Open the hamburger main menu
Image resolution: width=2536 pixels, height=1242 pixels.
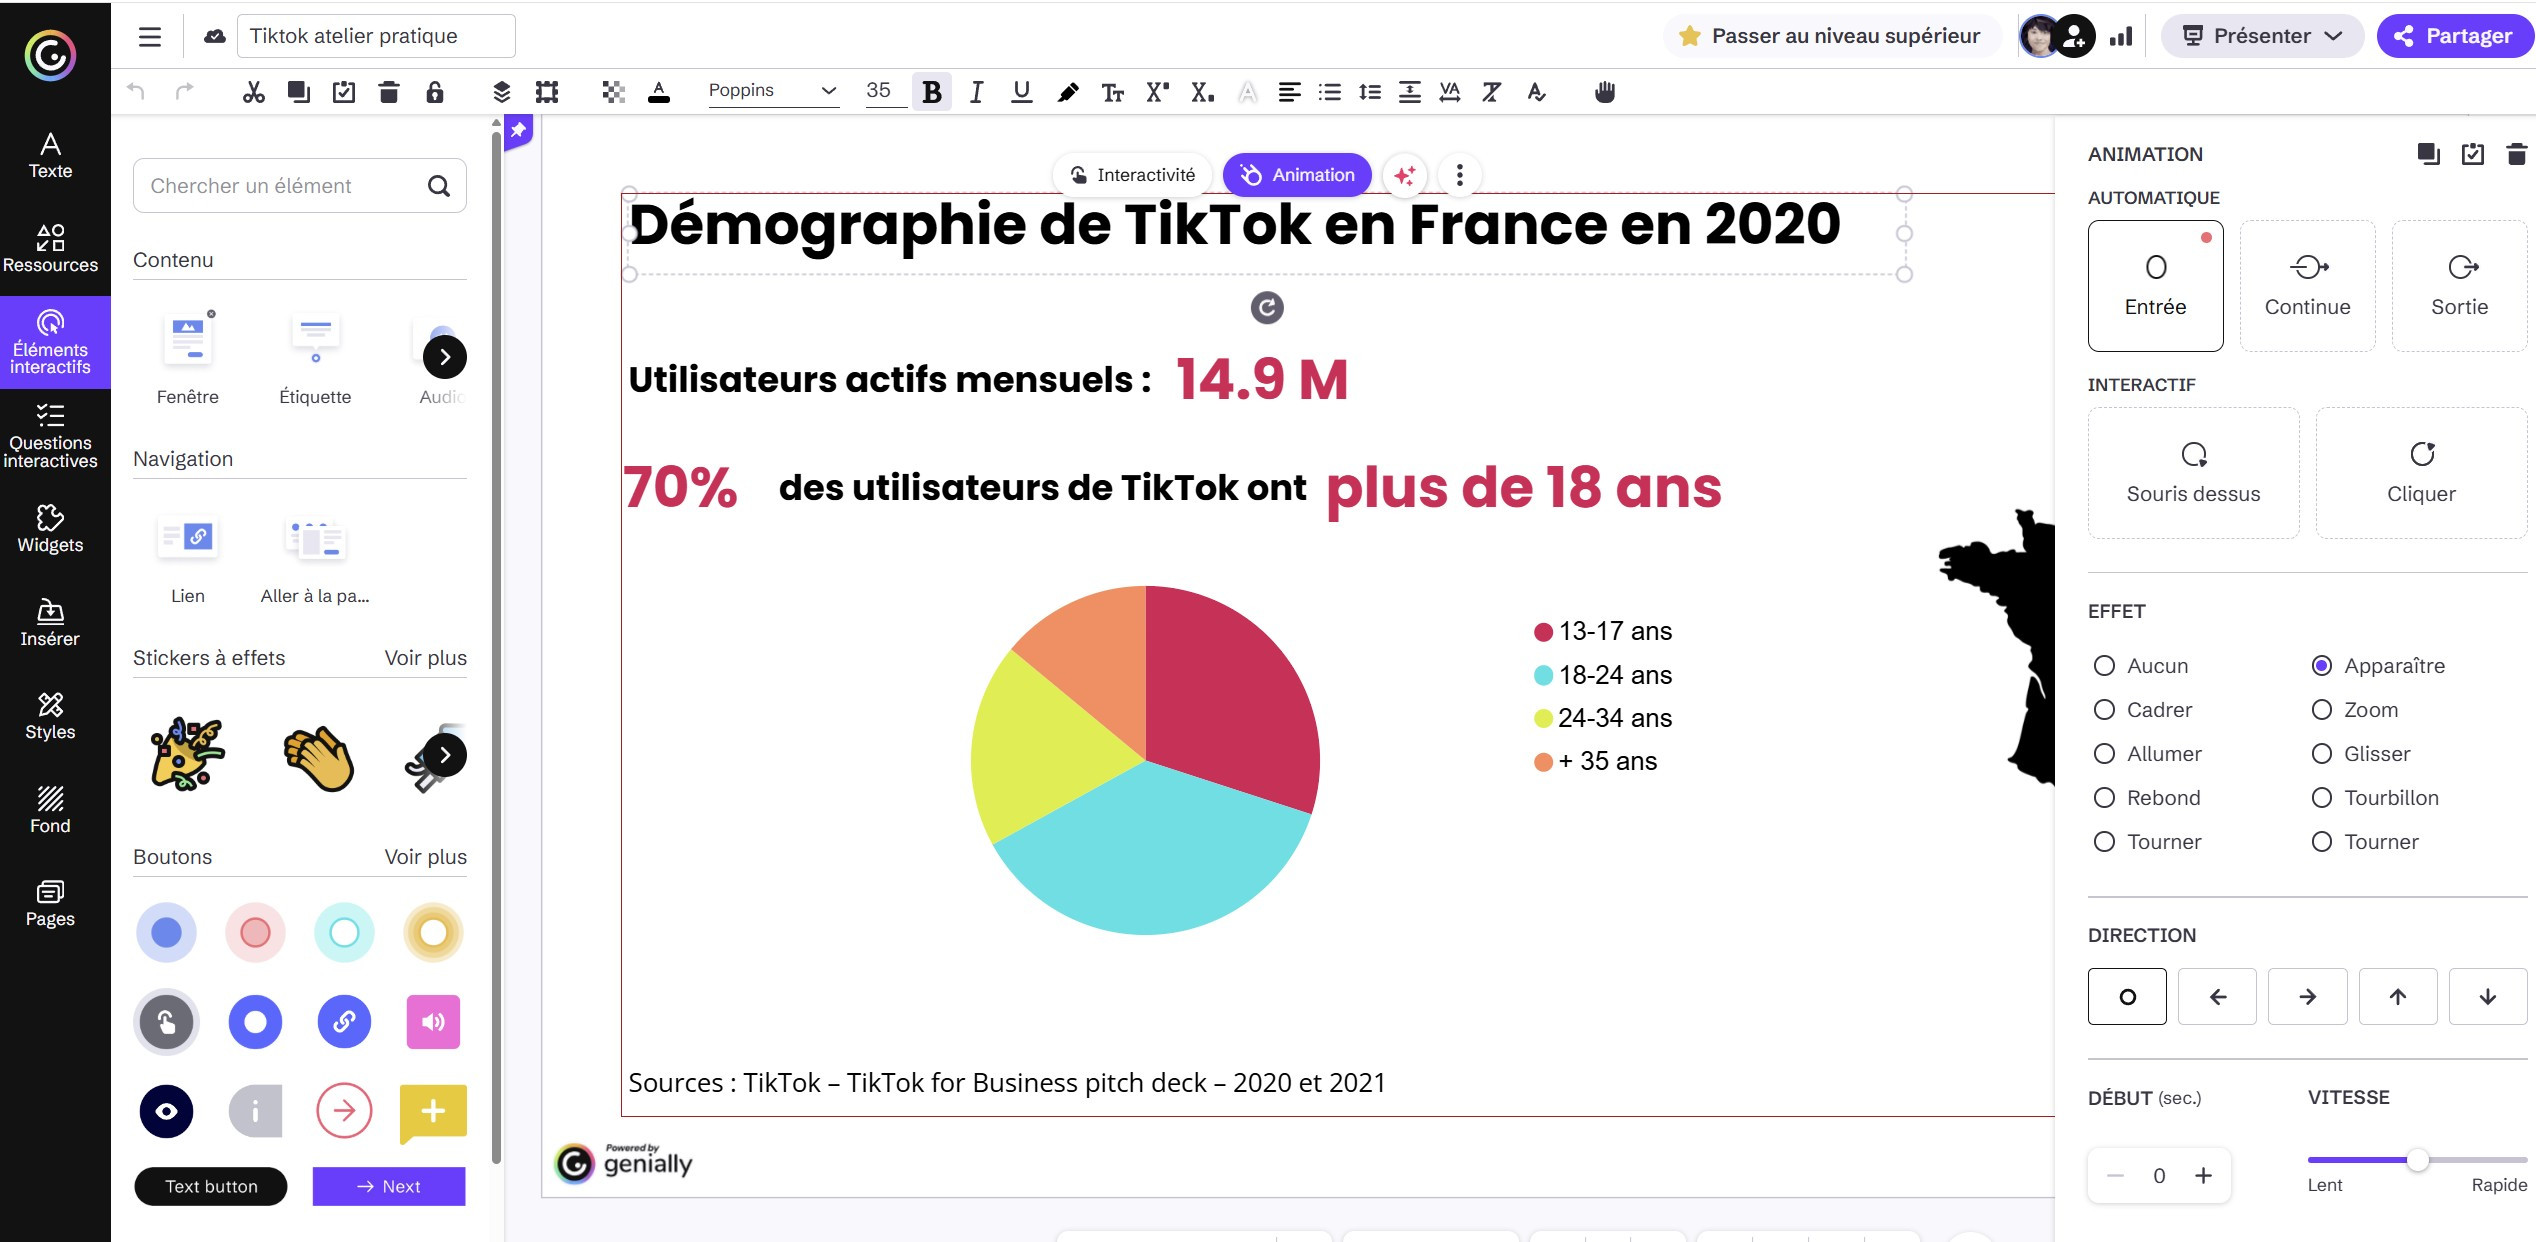pyautogui.click(x=150, y=37)
